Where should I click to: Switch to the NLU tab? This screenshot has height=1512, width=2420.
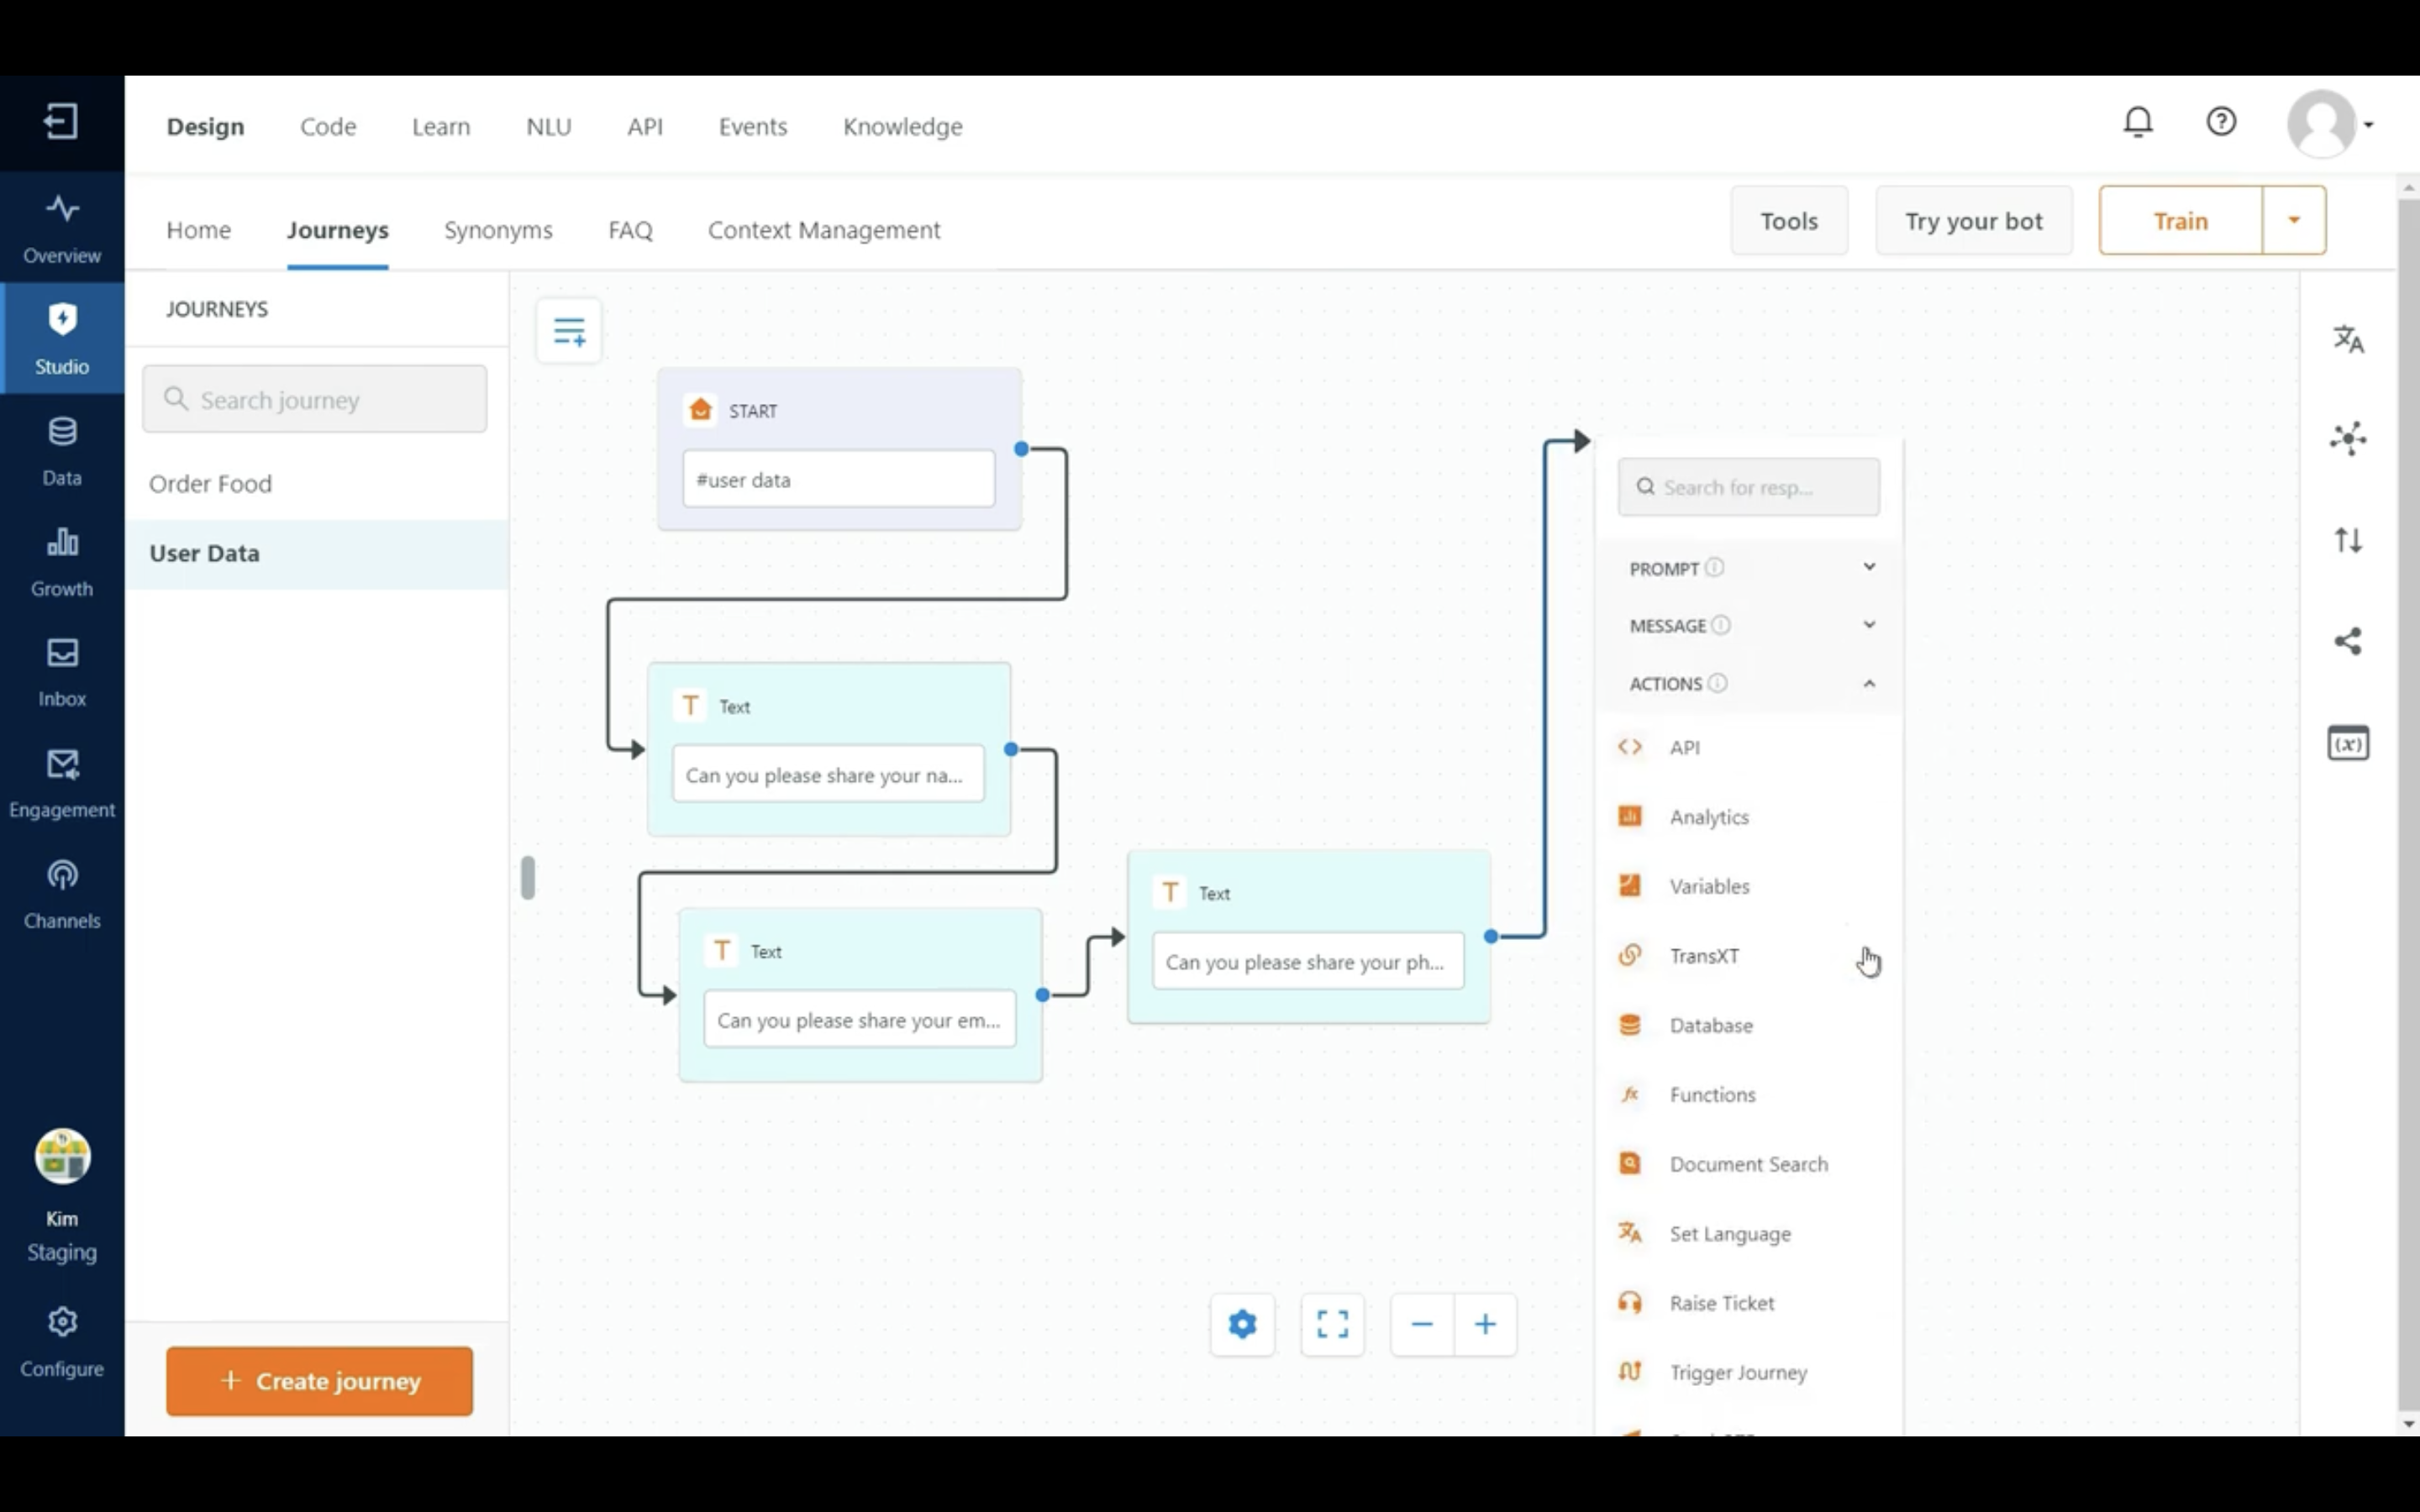[x=549, y=127]
